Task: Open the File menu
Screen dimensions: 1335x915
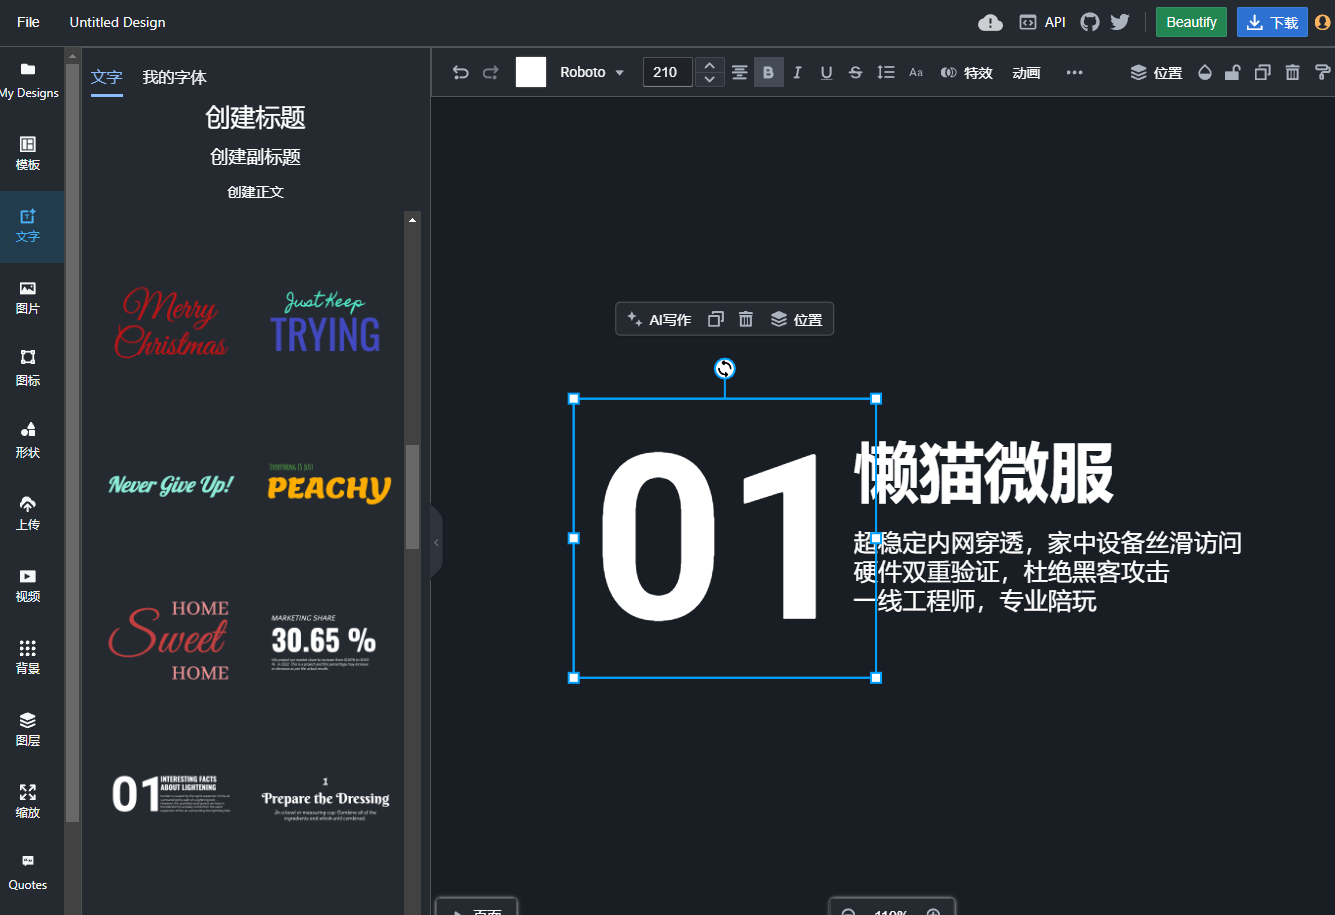Action: point(28,22)
